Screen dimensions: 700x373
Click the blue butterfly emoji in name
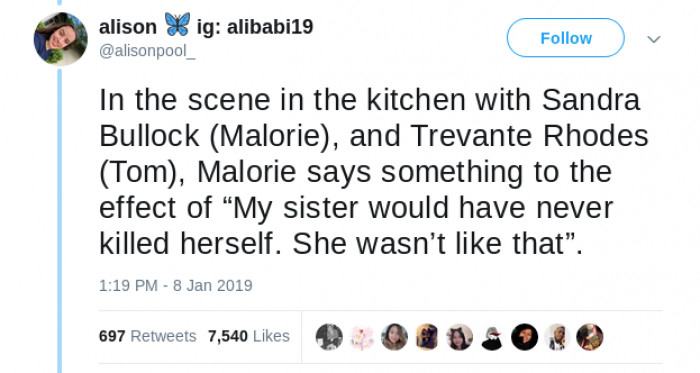coord(177,24)
